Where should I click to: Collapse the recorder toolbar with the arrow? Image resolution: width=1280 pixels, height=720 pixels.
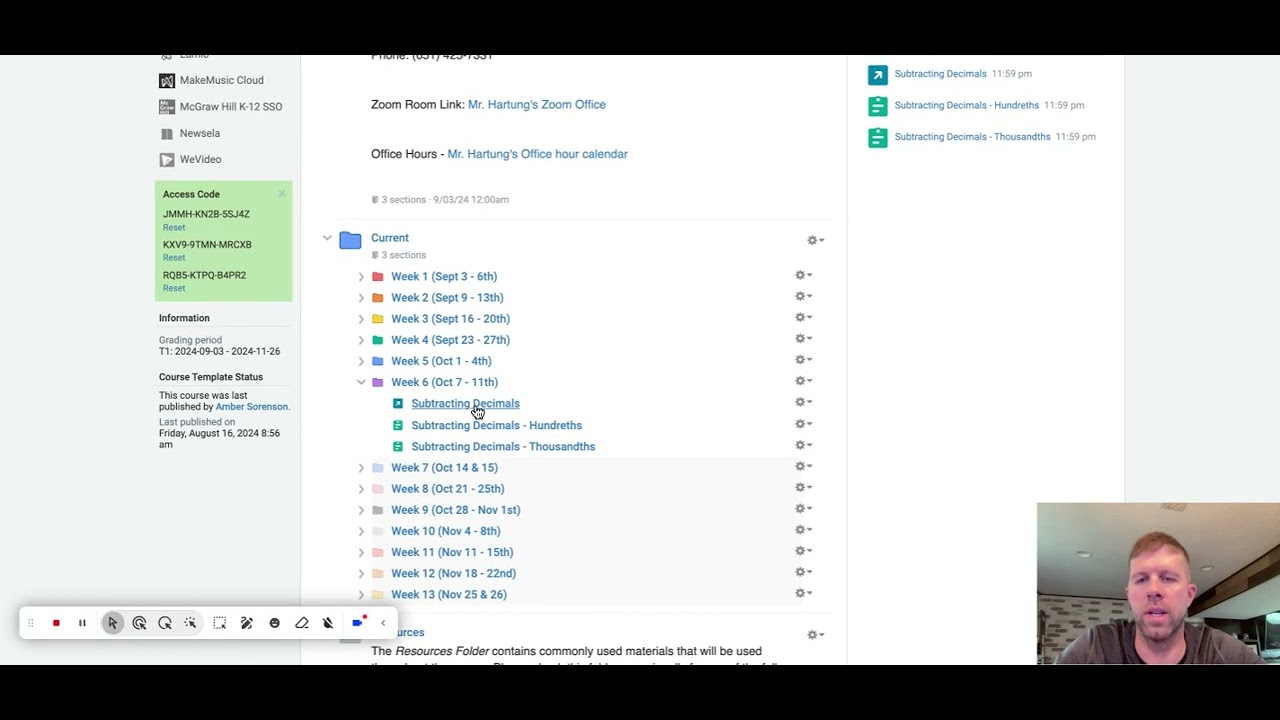[x=383, y=623]
